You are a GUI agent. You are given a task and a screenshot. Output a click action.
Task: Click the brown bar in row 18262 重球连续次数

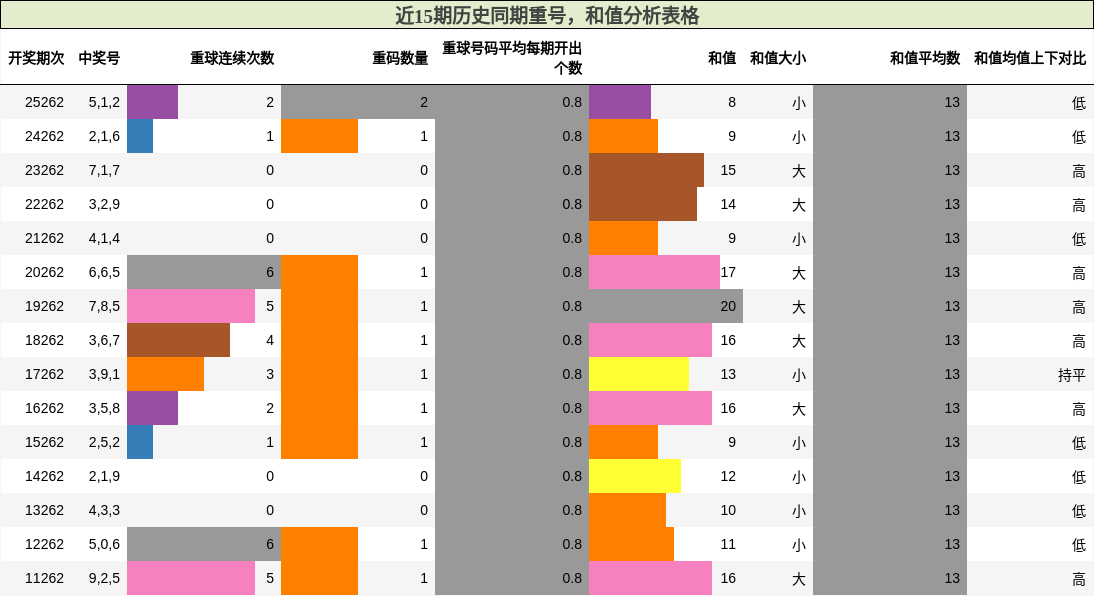[x=178, y=341]
